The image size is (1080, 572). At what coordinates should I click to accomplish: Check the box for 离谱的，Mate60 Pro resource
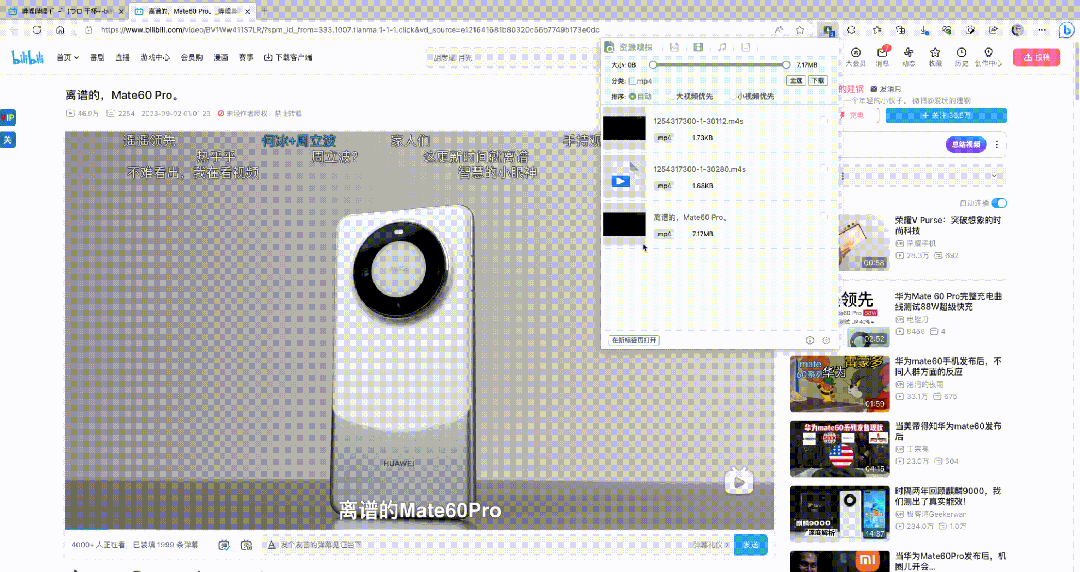(824, 217)
